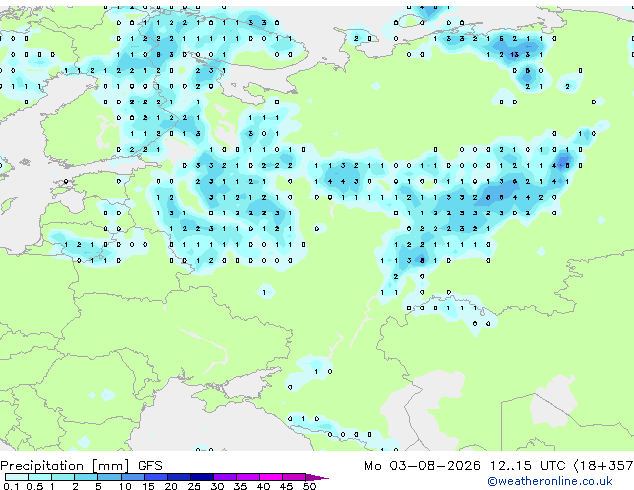This screenshot has height=490, width=634.
Task: Click the "GFS" model label
Action: point(150,466)
